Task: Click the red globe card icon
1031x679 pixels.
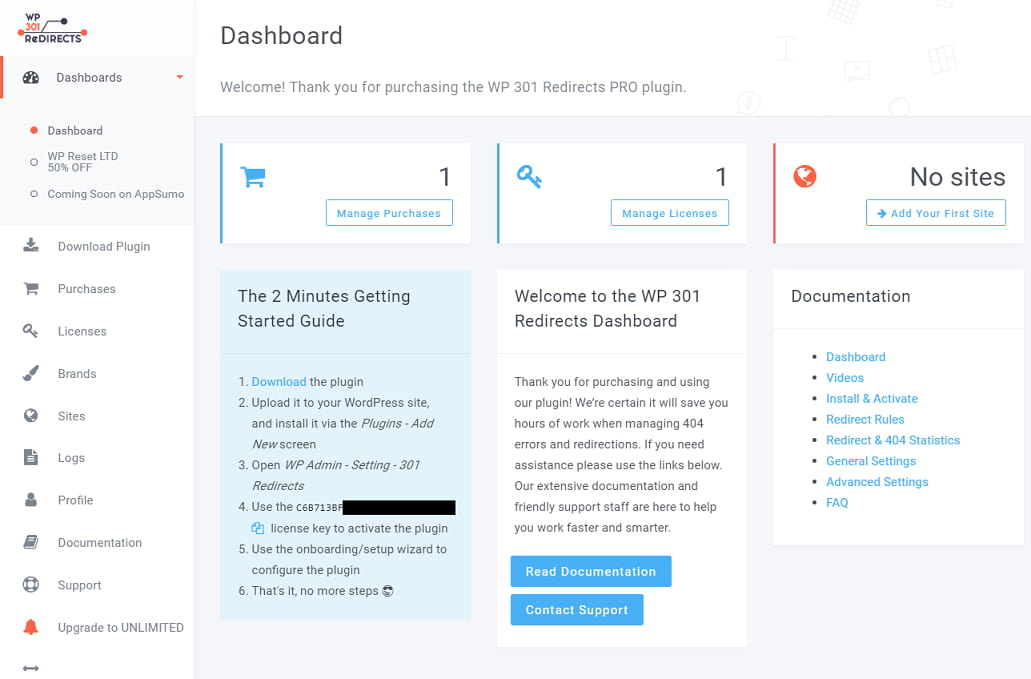Action: 805,176
